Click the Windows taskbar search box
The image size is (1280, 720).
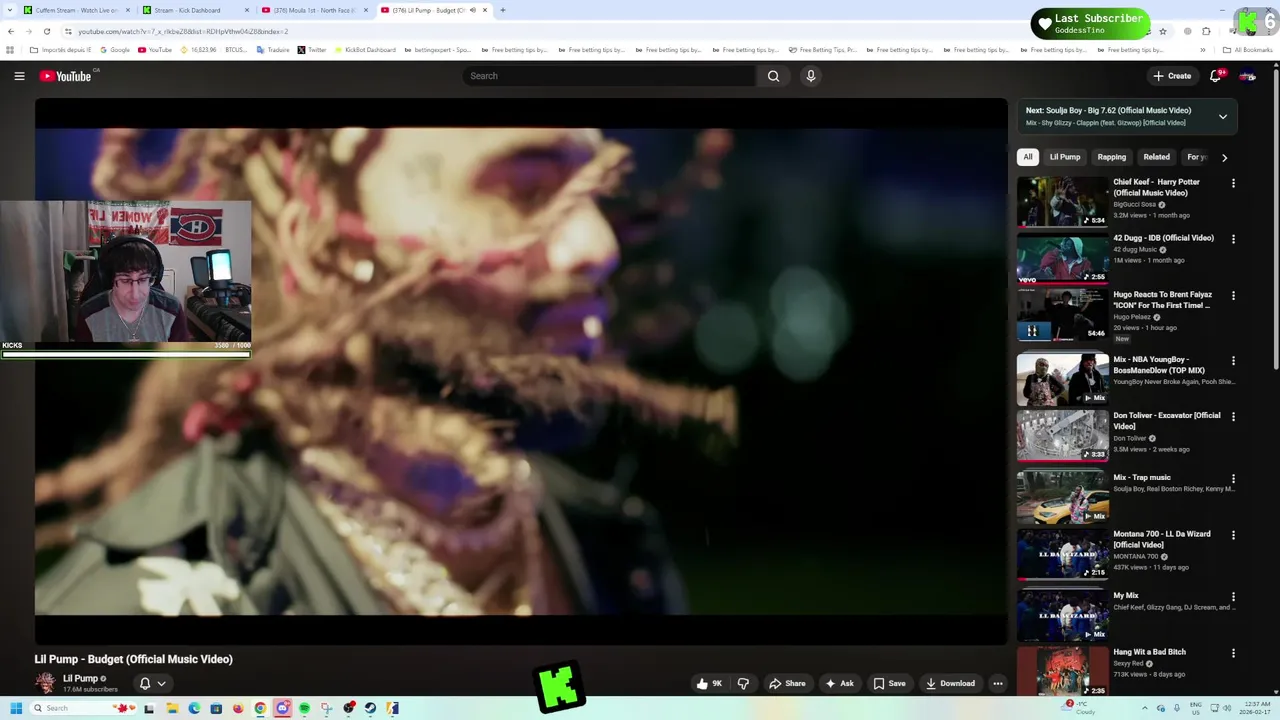[x=85, y=708]
